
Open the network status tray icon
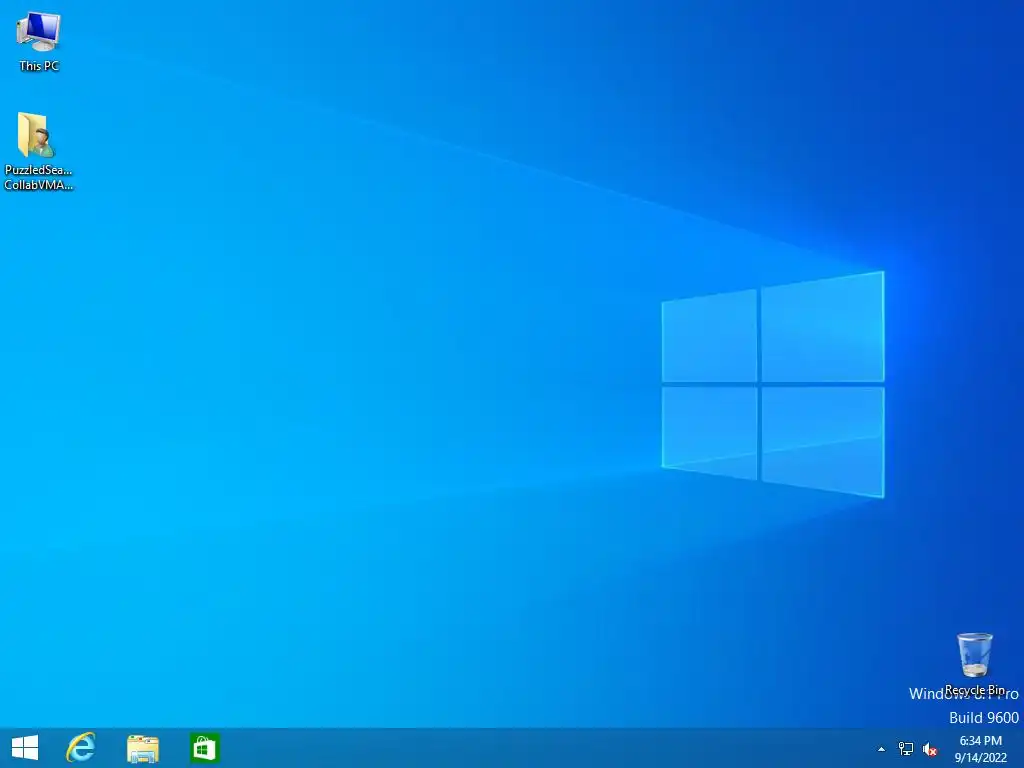pyautogui.click(x=906, y=749)
